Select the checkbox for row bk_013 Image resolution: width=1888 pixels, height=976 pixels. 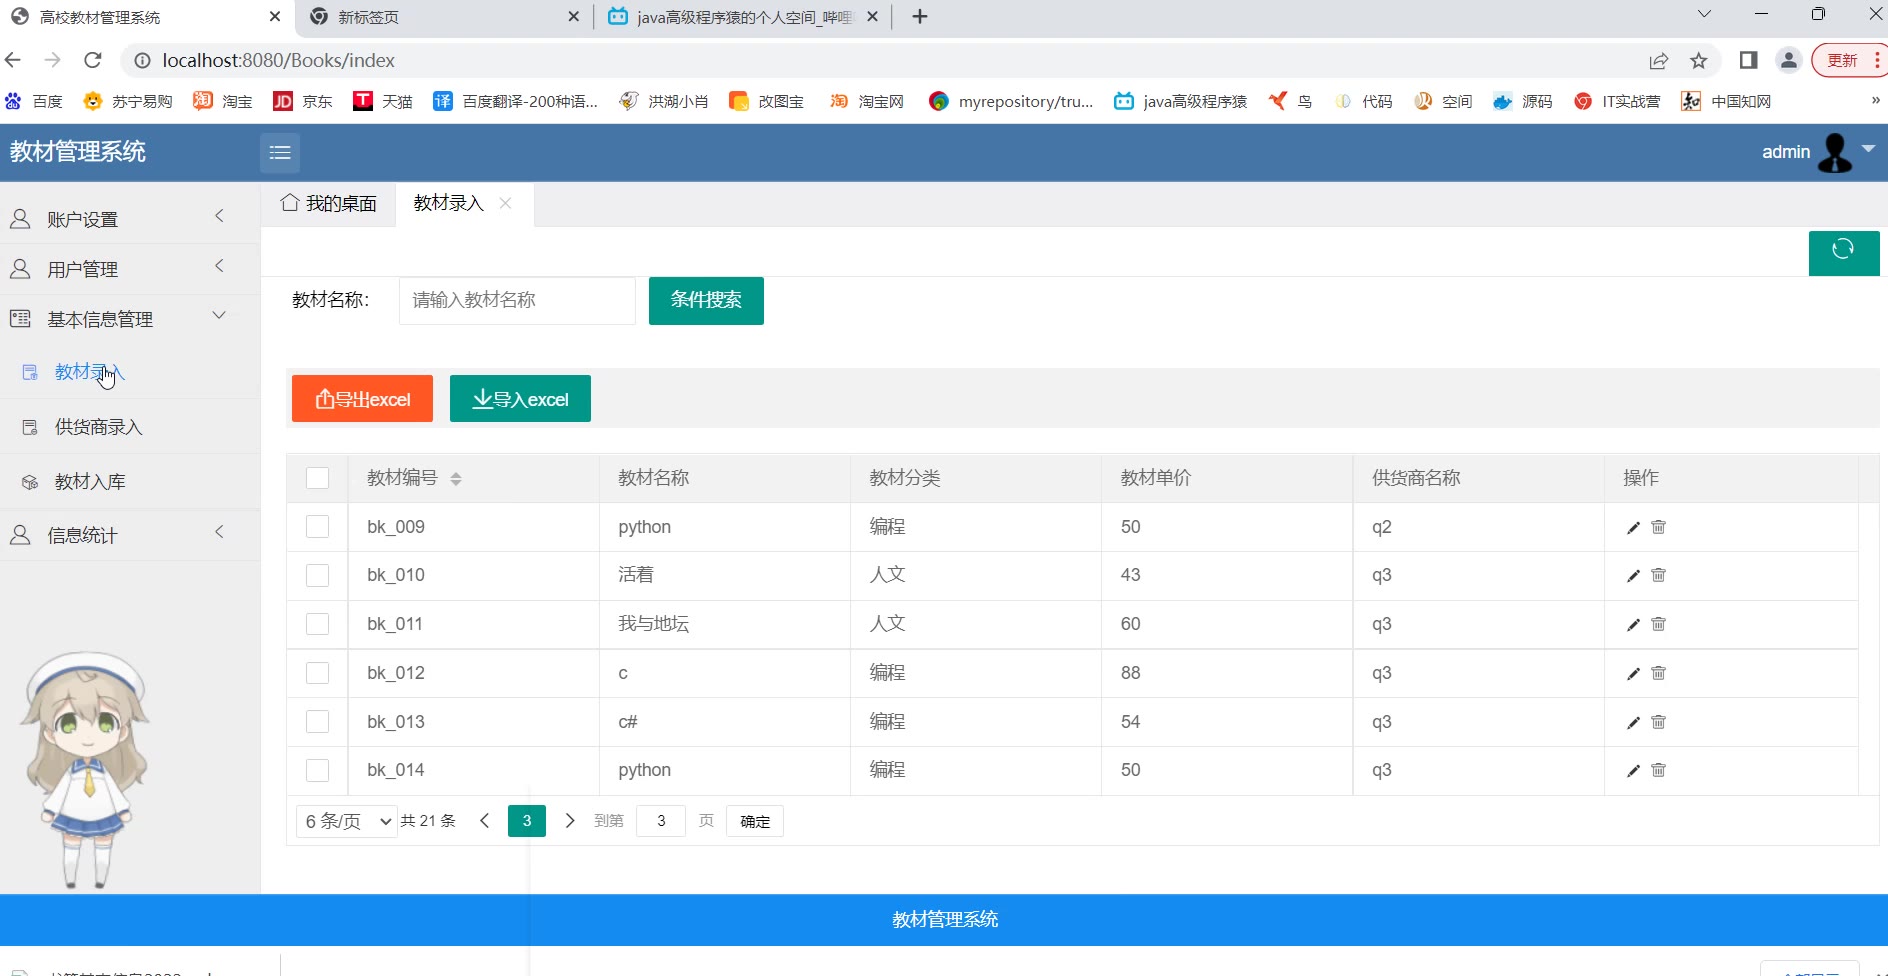pos(317,722)
